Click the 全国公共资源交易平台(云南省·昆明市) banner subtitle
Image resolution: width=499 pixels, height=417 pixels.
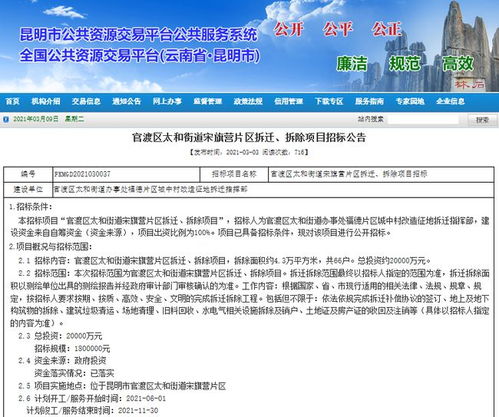tap(139, 55)
